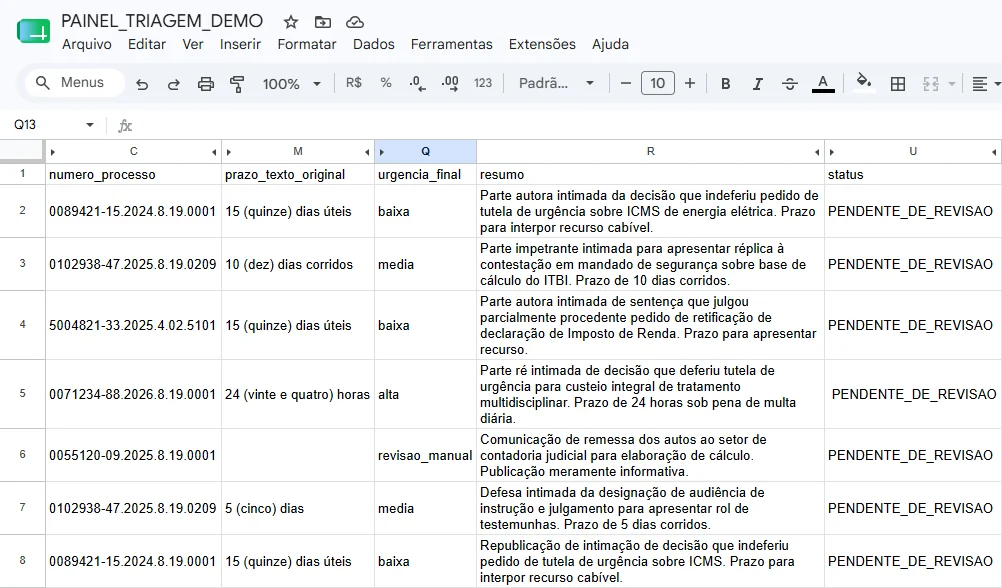Expand hidden columns left of column U

pos(831,152)
